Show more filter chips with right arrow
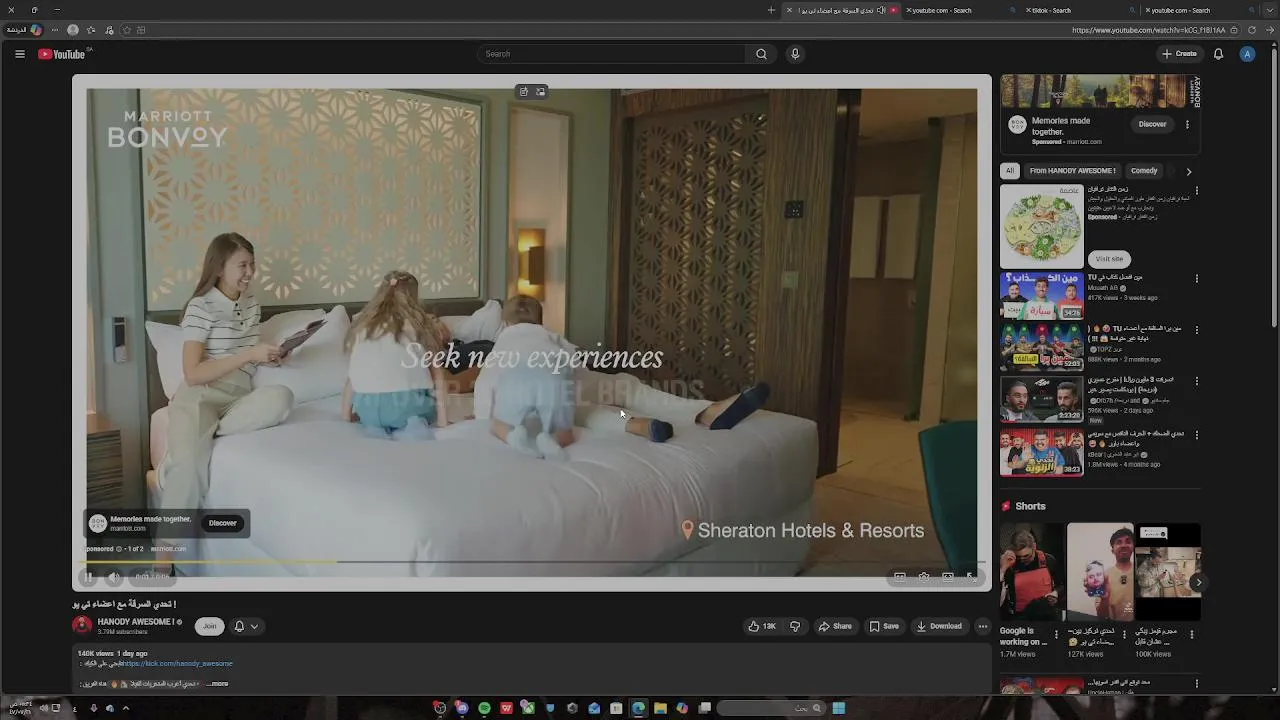1280x720 pixels. coord(1188,171)
